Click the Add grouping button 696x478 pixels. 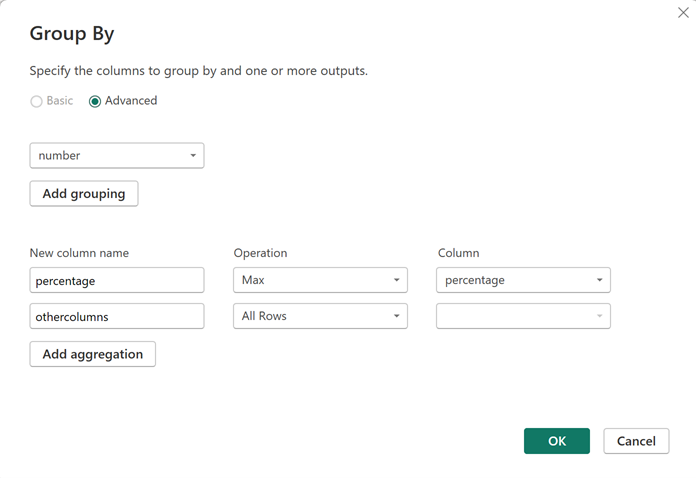[84, 194]
